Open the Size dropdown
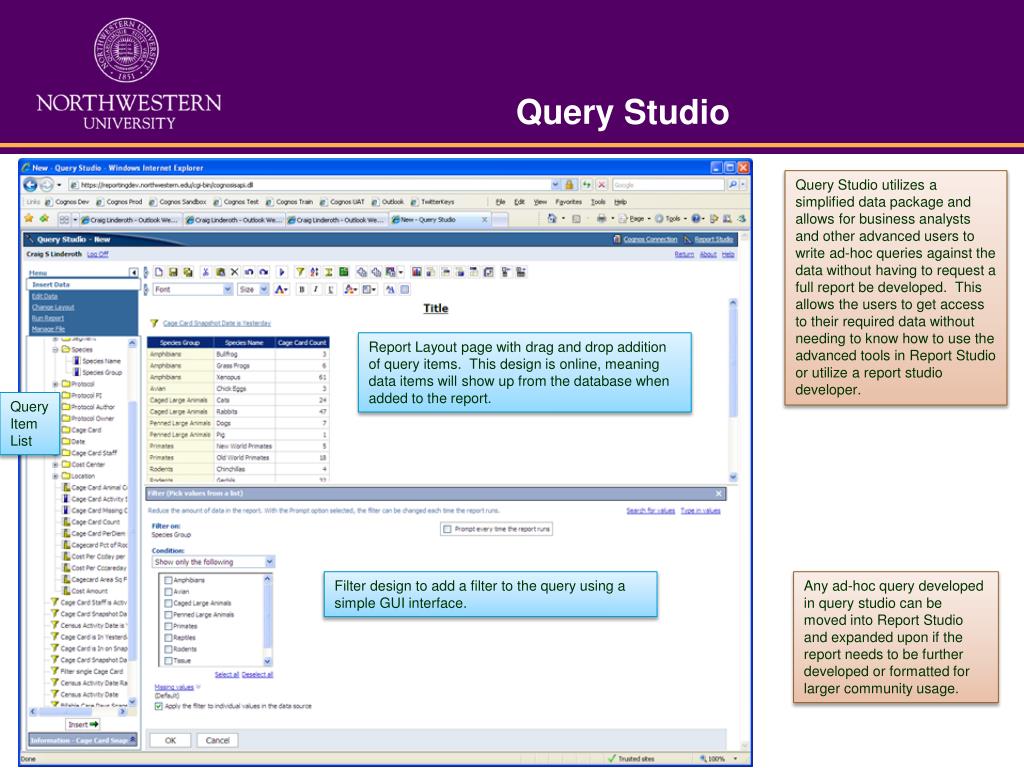Image resolution: width=1024 pixels, height=768 pixels. pos(264,290)
